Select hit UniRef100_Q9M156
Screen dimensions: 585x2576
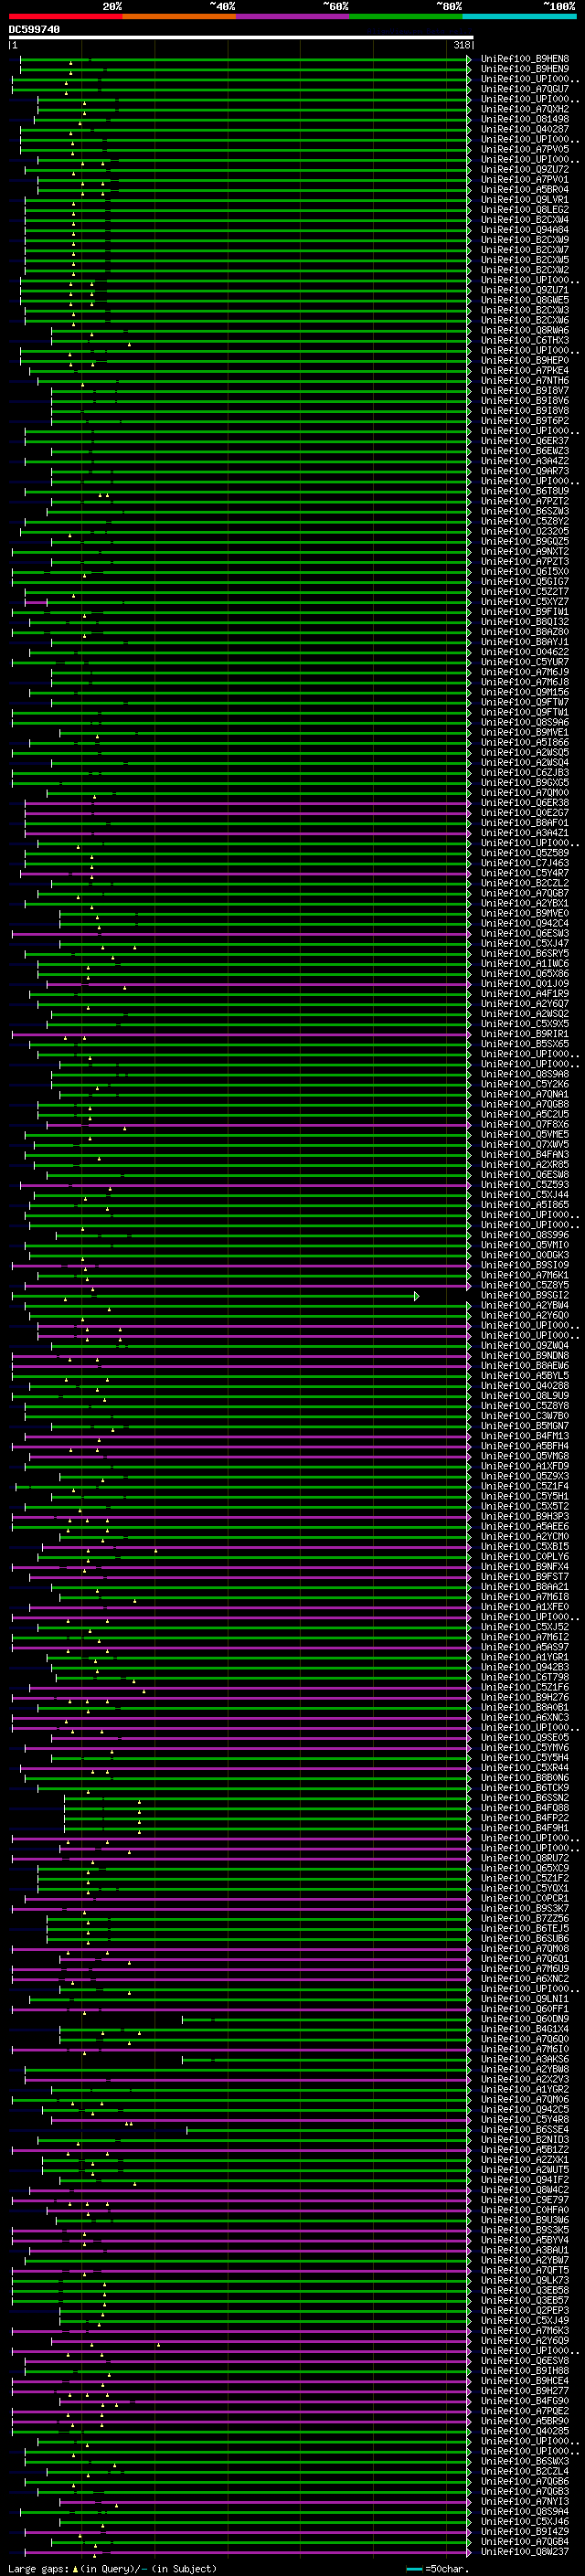(525, 692)
